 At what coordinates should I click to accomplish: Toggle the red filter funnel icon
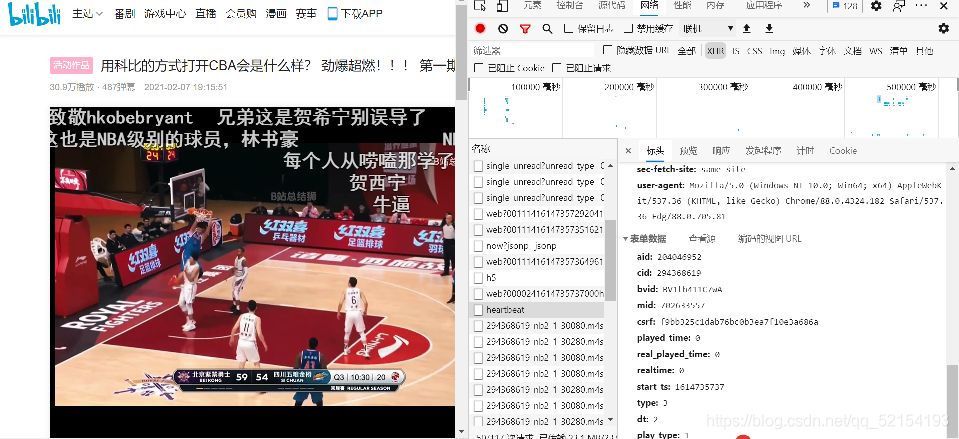tap(525, 28)
